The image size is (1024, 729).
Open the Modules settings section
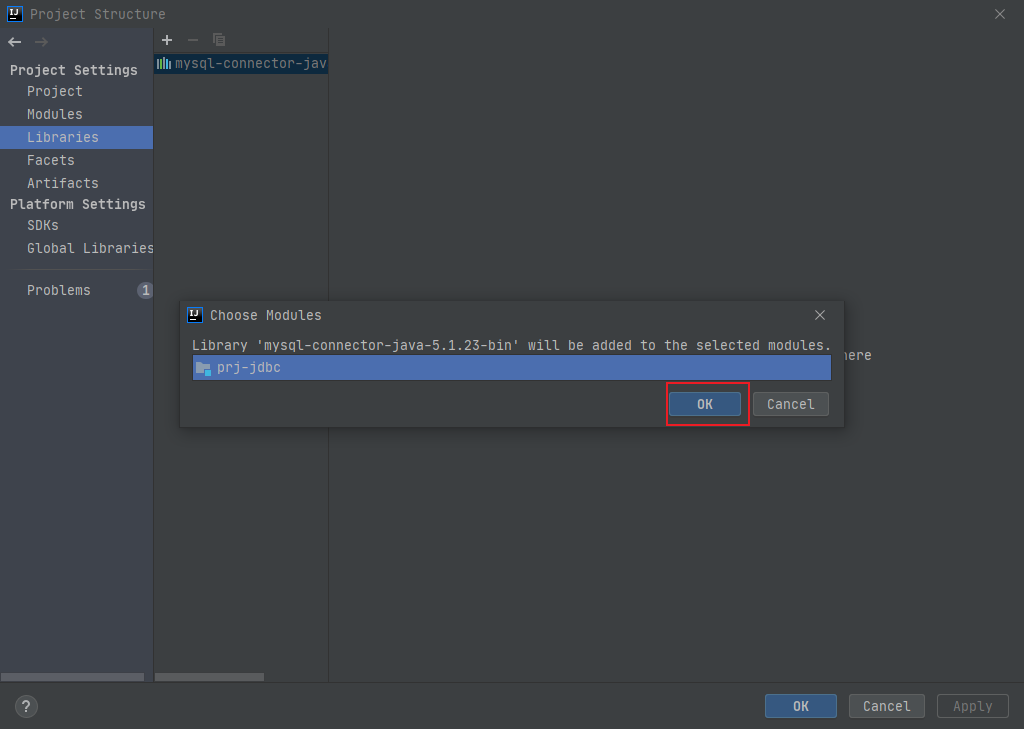(55, 114)
